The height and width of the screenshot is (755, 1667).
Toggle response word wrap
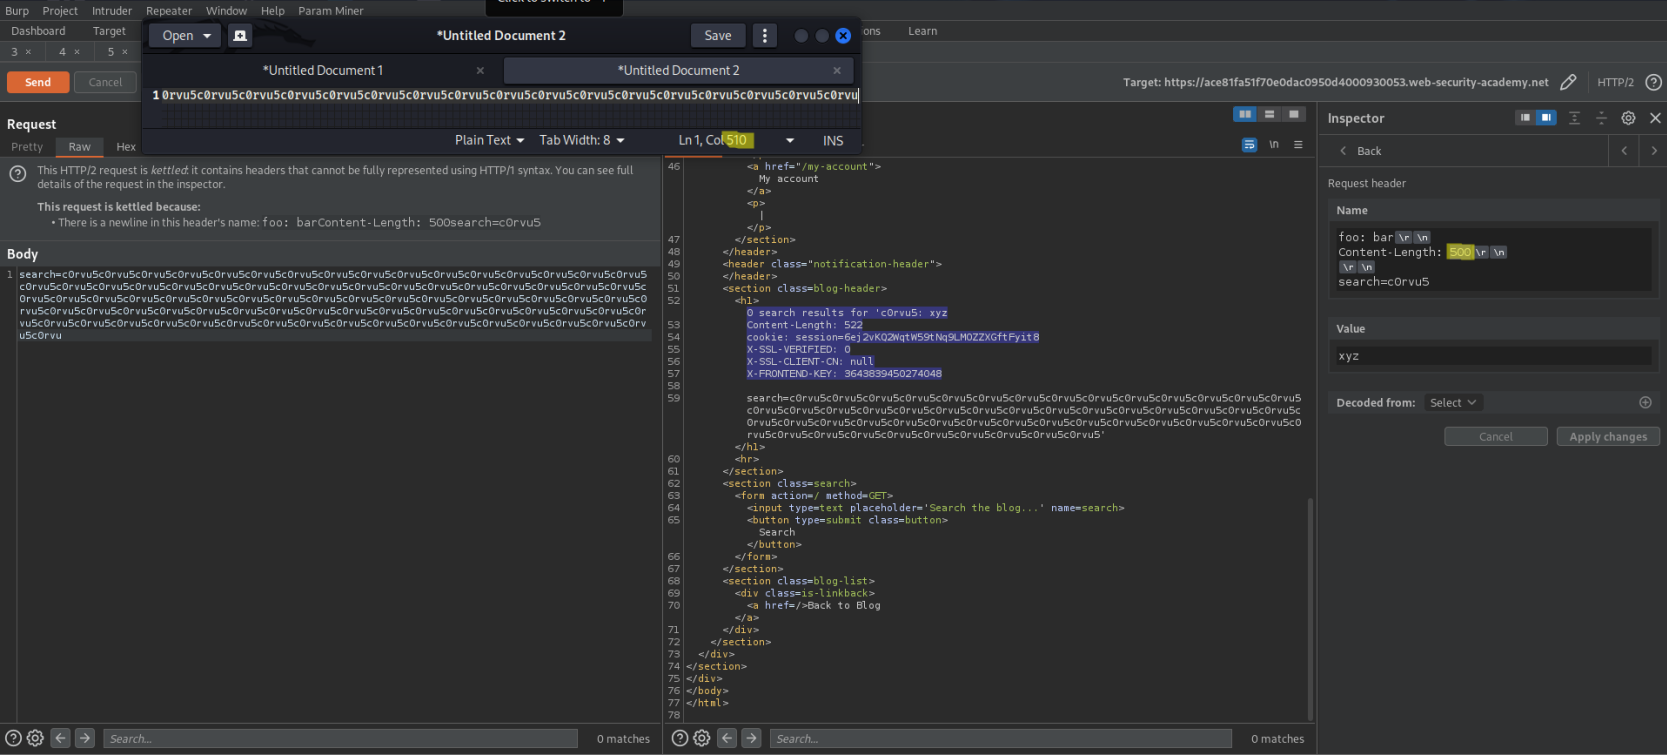(x=1249, y=144)
